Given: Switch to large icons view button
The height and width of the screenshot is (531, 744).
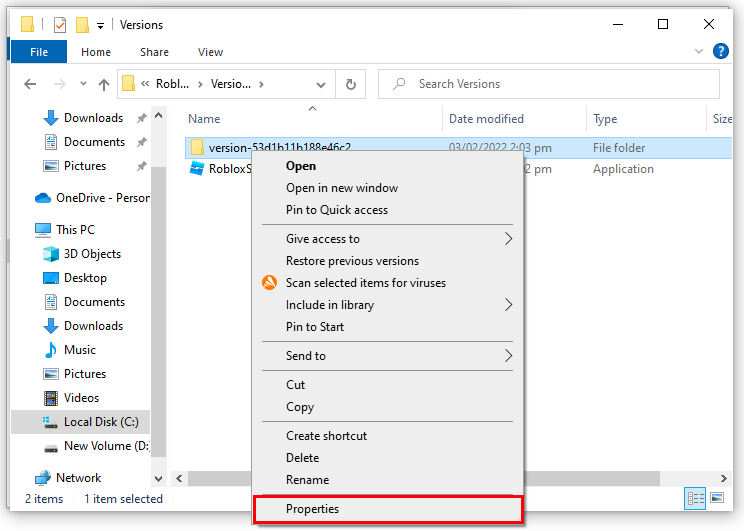Looking at the screenshot, I should pos(717,498).
